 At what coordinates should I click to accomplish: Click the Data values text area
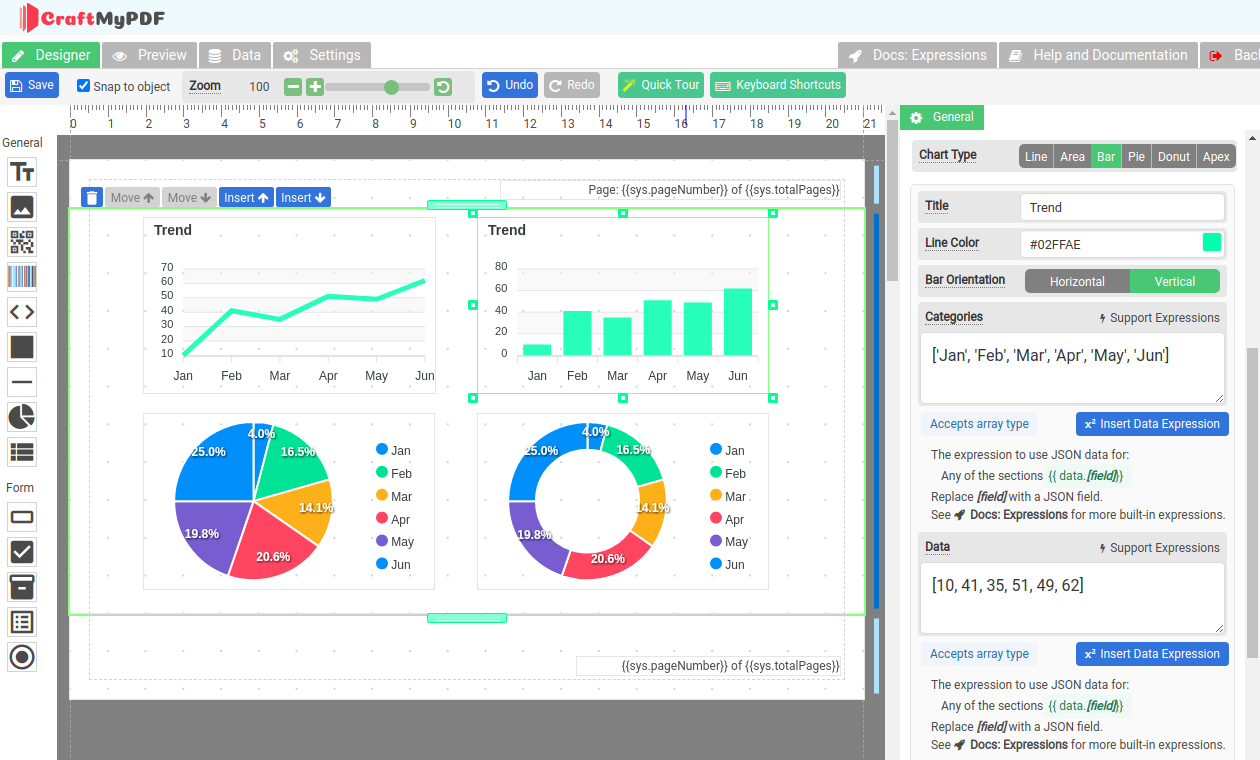1072,598
